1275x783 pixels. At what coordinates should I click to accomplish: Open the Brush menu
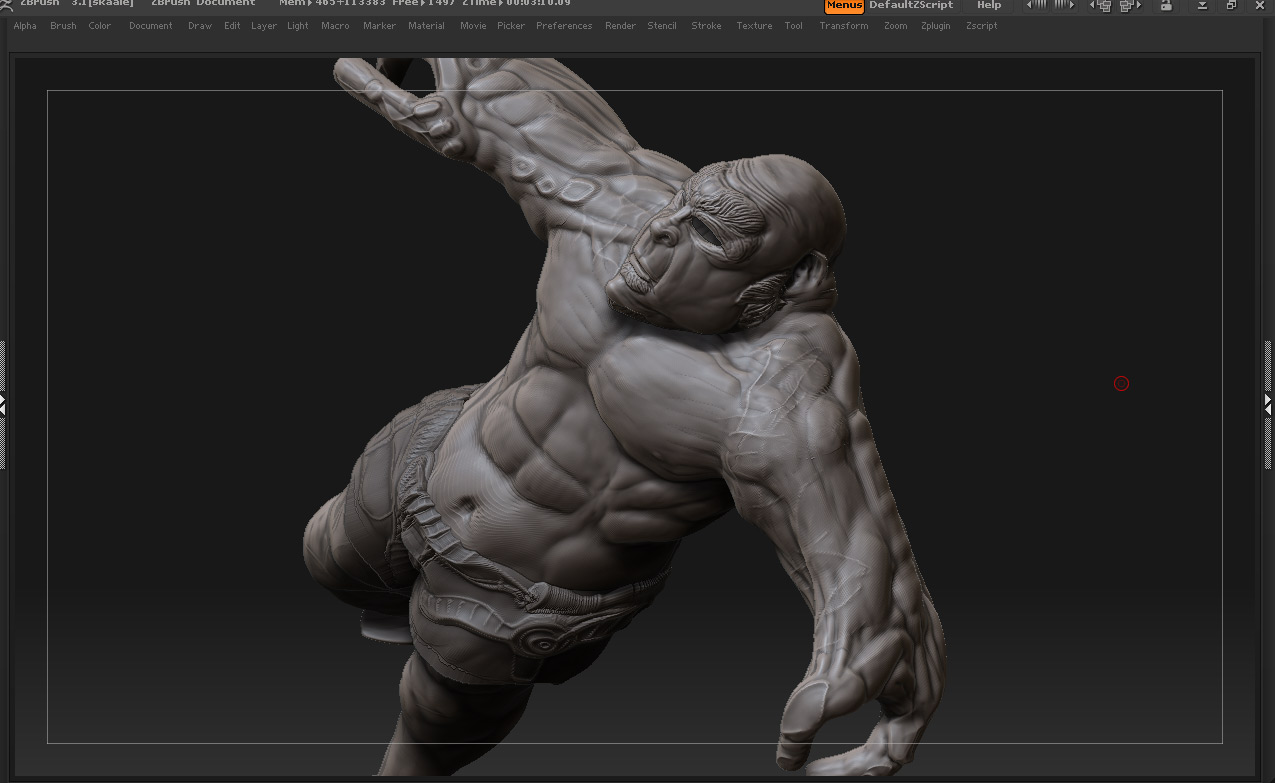click(x=63, y=26)
